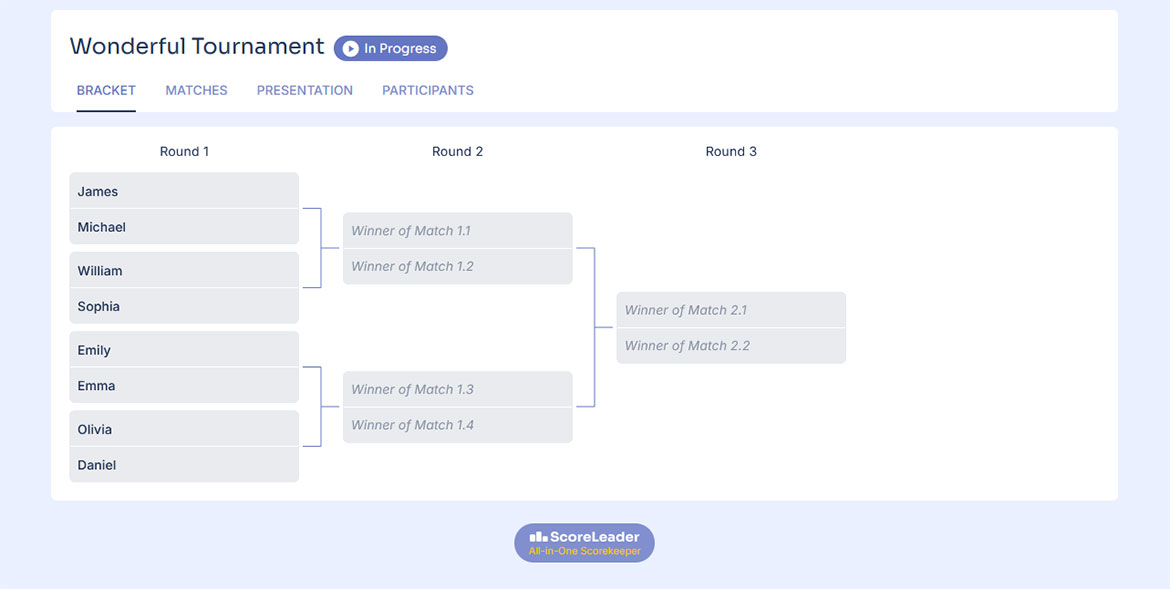Screen dimensions: 1170x589
Task: Click Emma's bracket slot
Action: [184, 386]
